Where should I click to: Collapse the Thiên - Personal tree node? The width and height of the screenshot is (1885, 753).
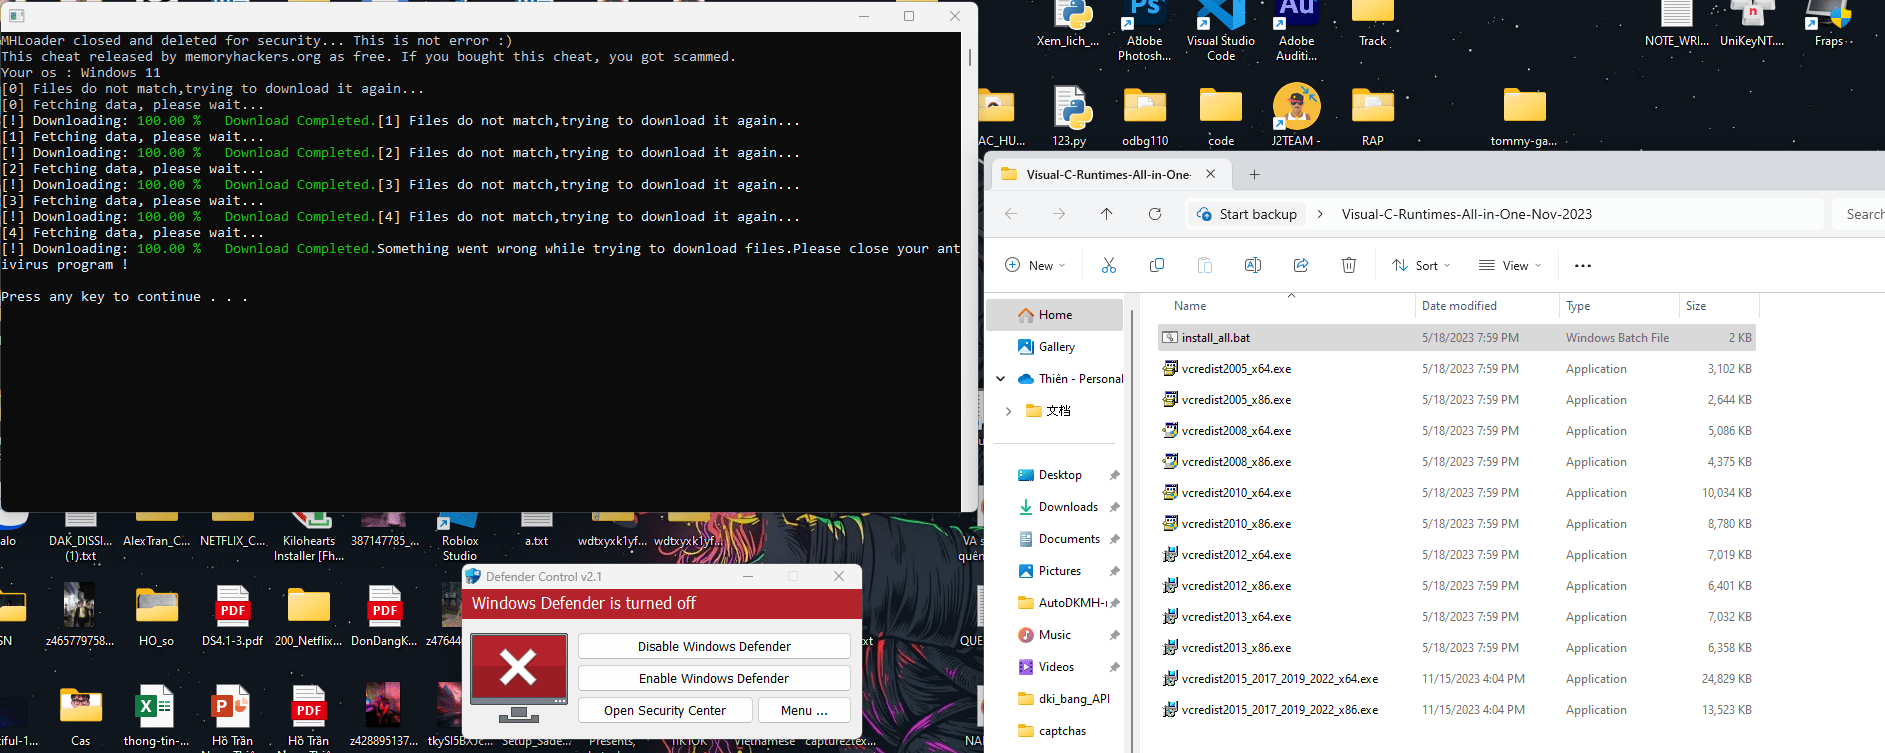point(1001,379)
